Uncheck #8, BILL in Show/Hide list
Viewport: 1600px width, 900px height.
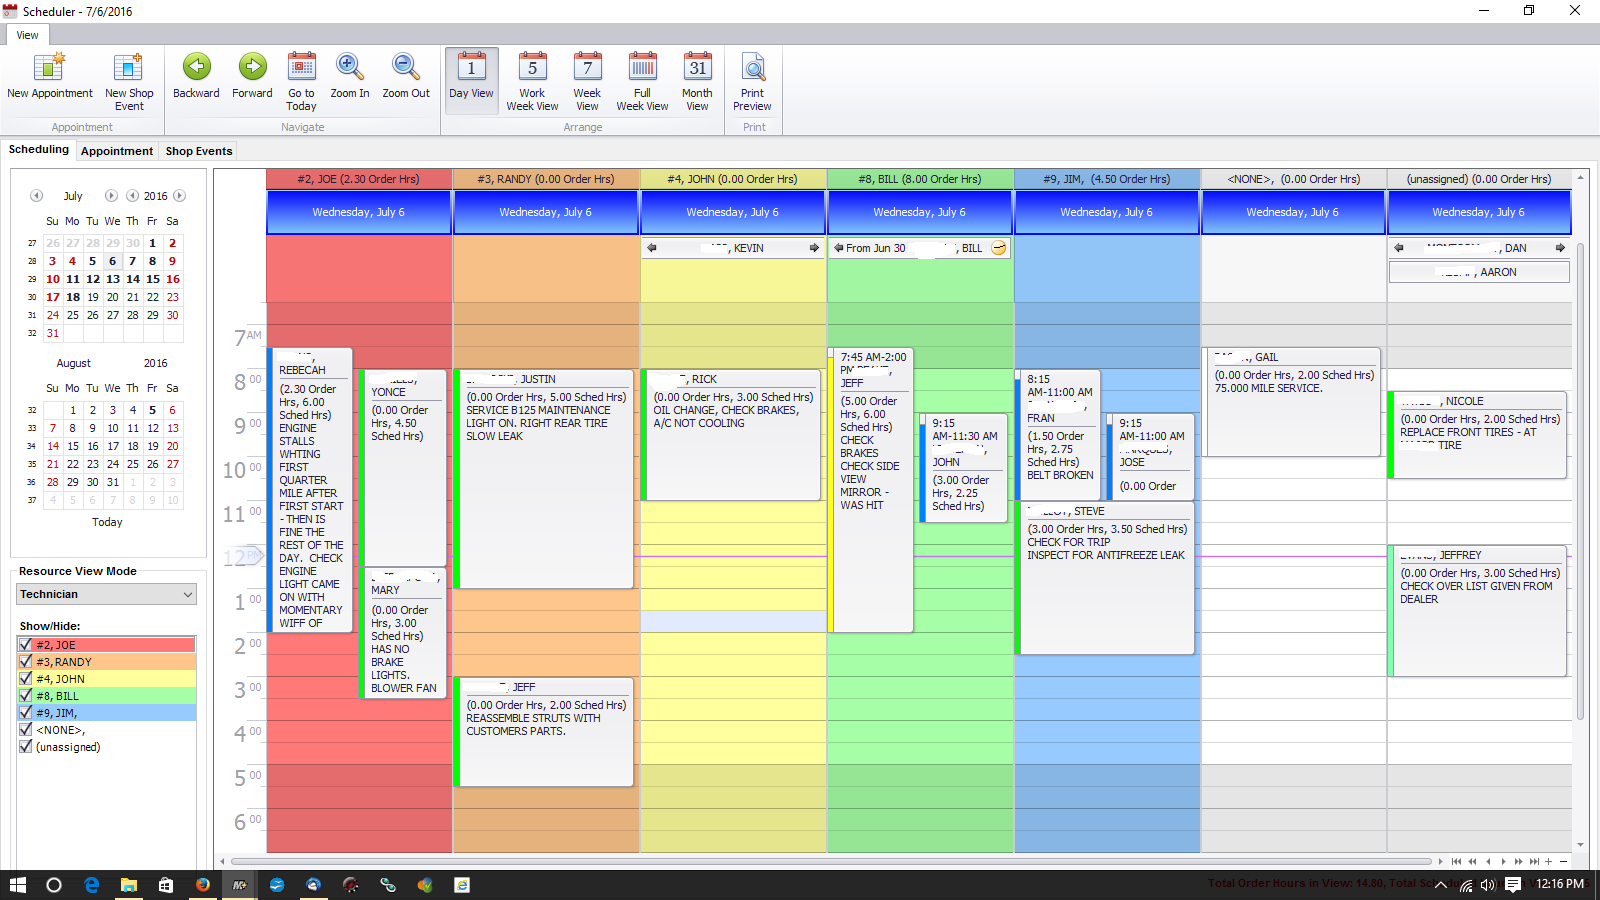click(26, 696)
